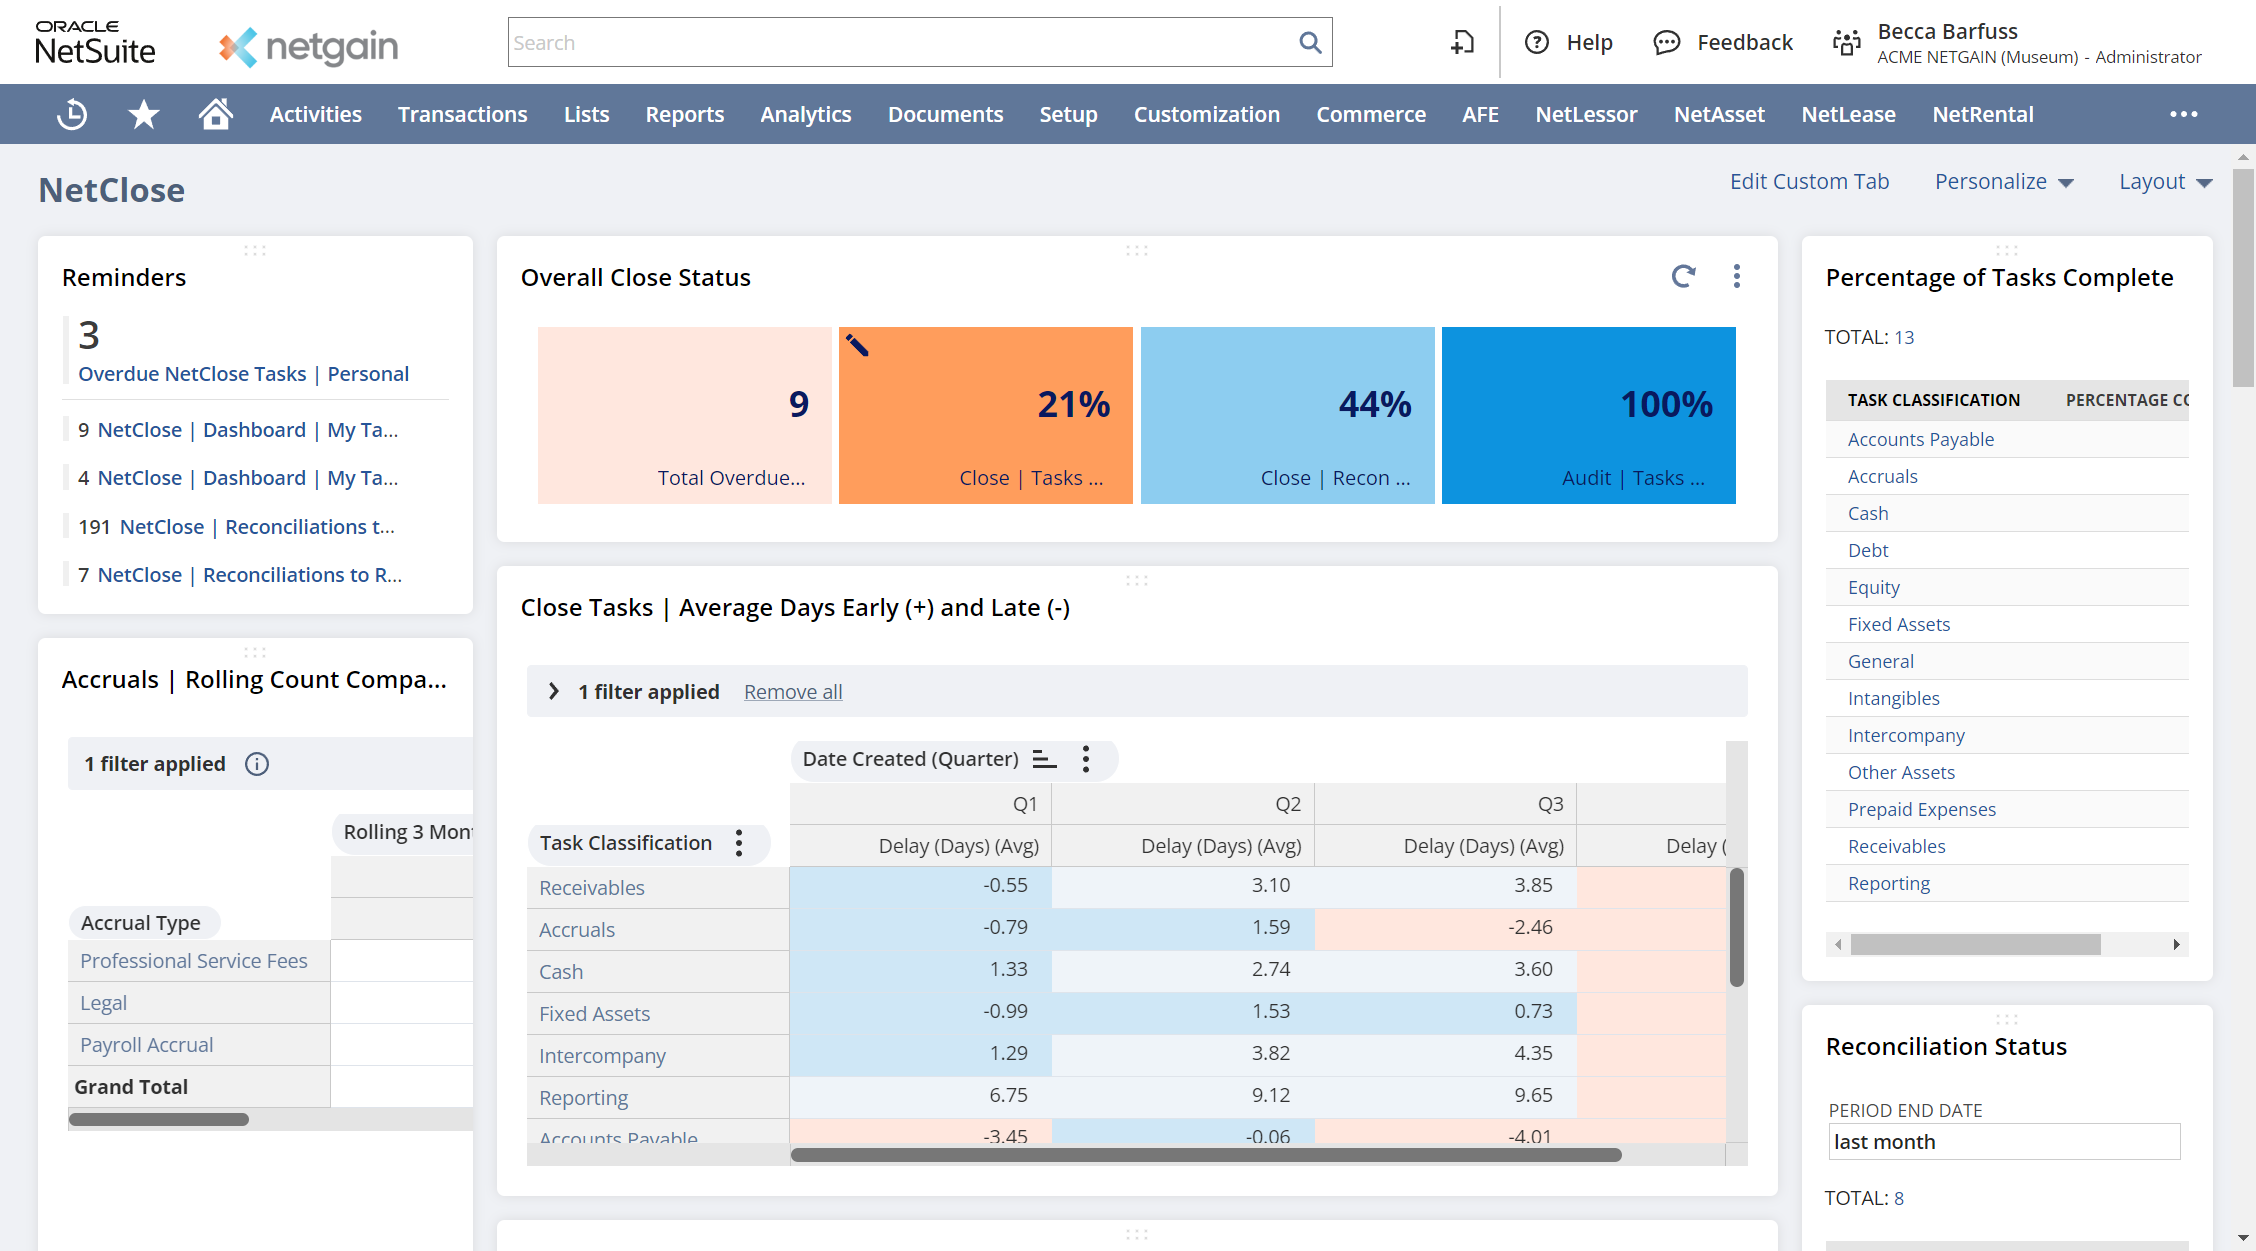The width and height of the screenshot is (2256, 1251).
Task: Click Remove all filters link
Action: point(793,692)
